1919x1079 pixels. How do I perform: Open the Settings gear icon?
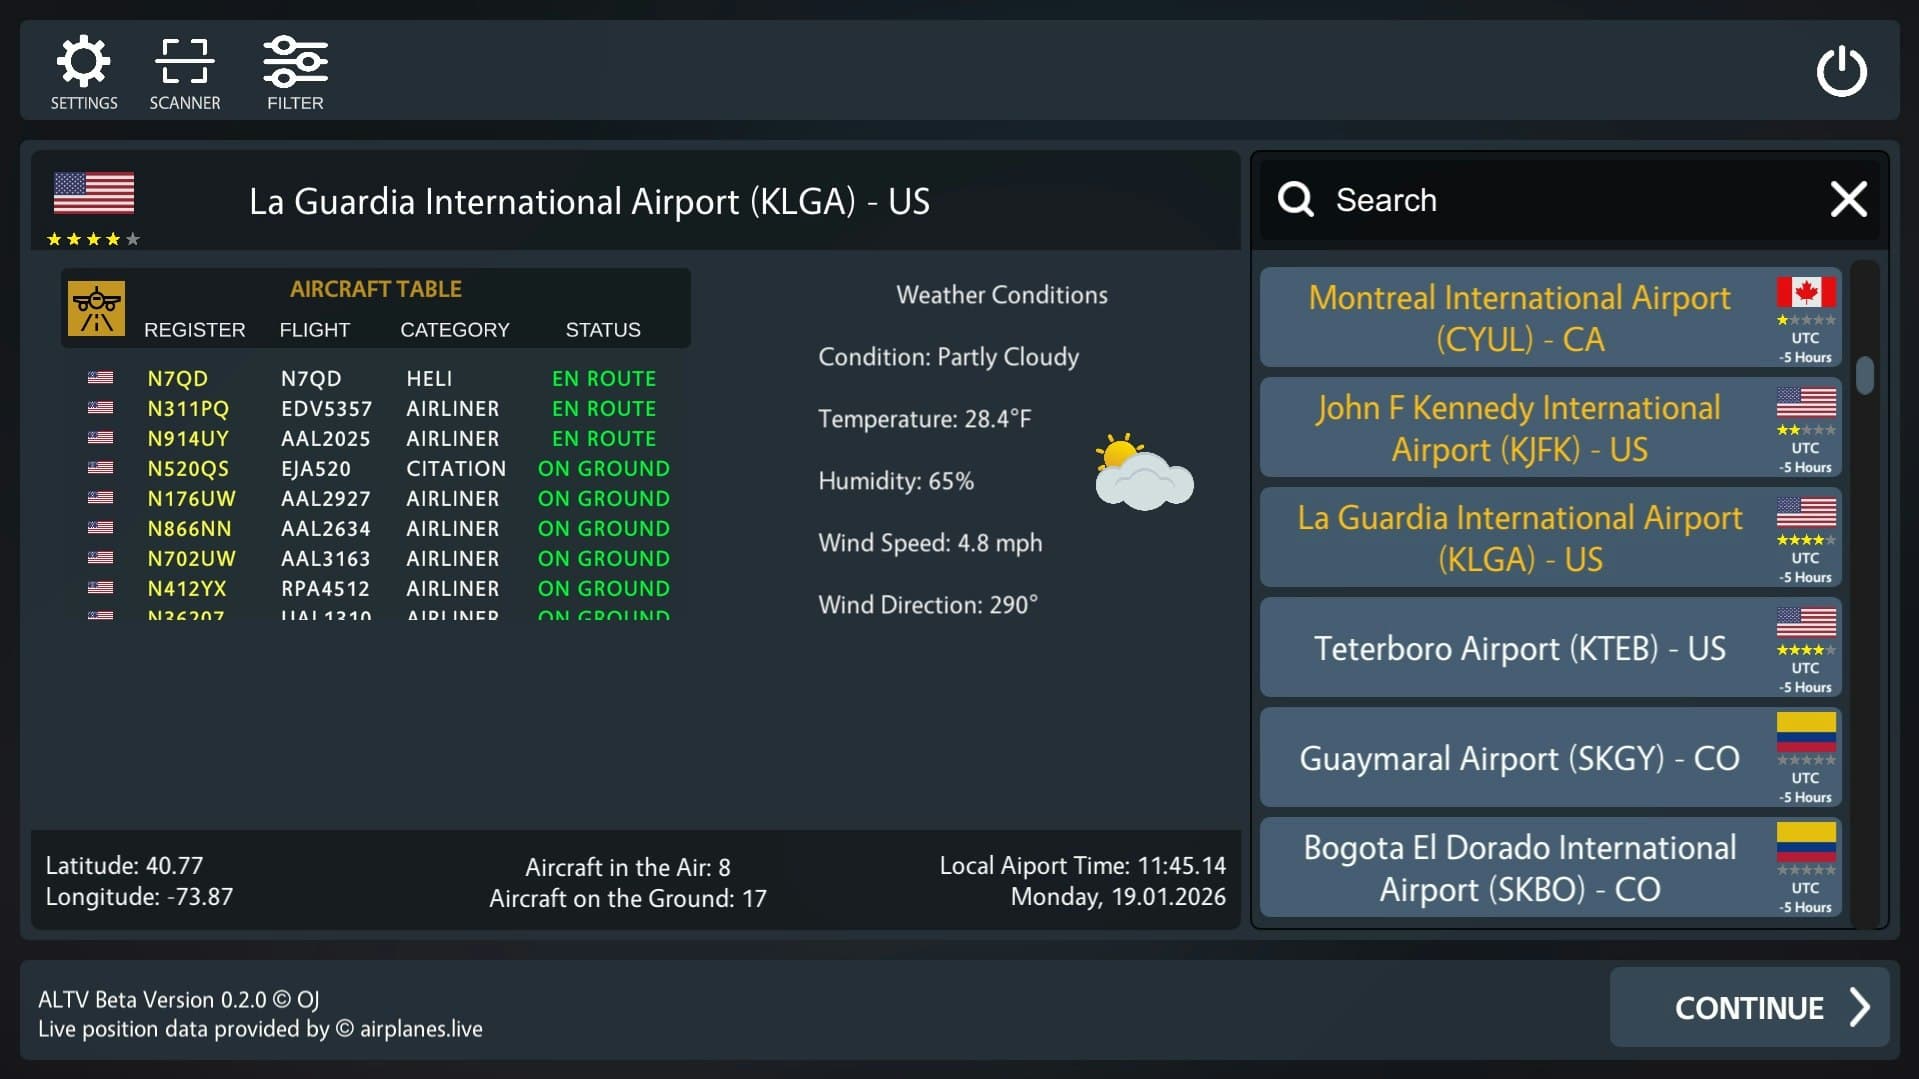coord(84,62)
